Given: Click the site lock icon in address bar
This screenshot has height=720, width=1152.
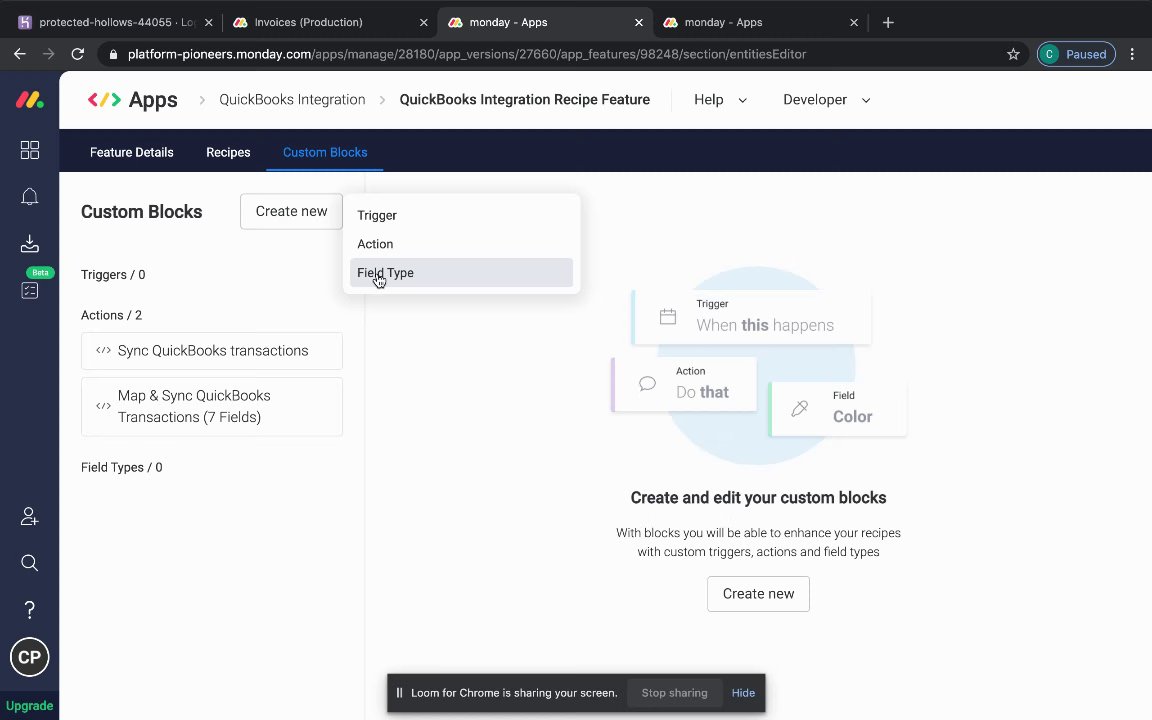Looking at the screenshot, I should (112, 54).
